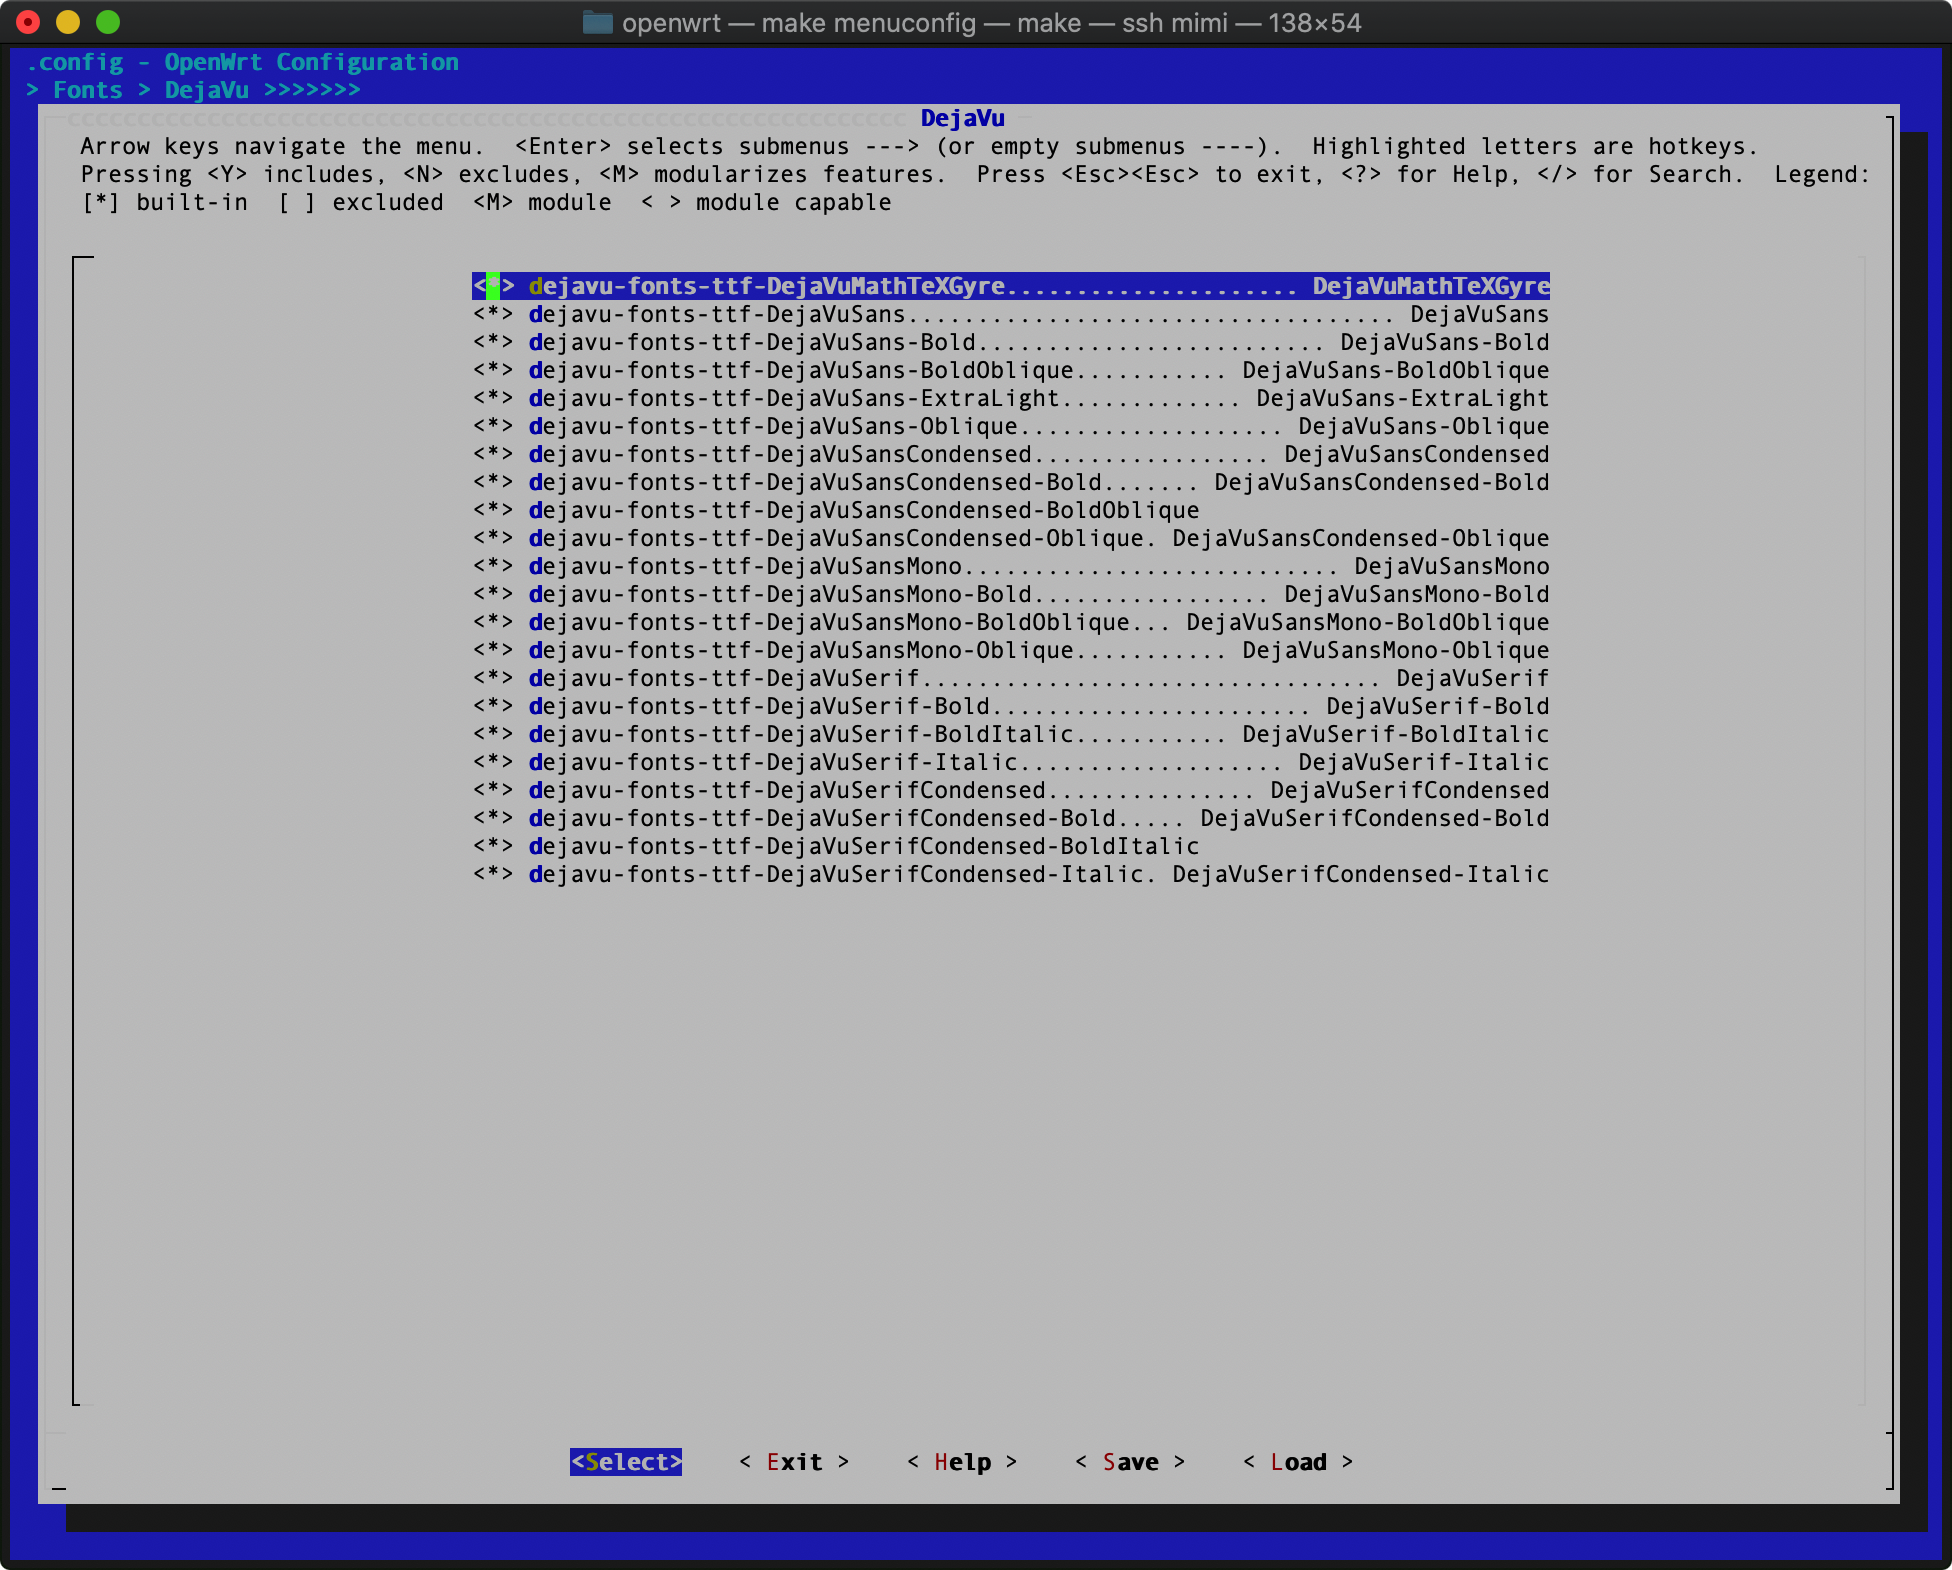The image size is (1952, 1570).
Task: Toggle marker for DejaVuSans-Bold package
Action: [493, 342]
